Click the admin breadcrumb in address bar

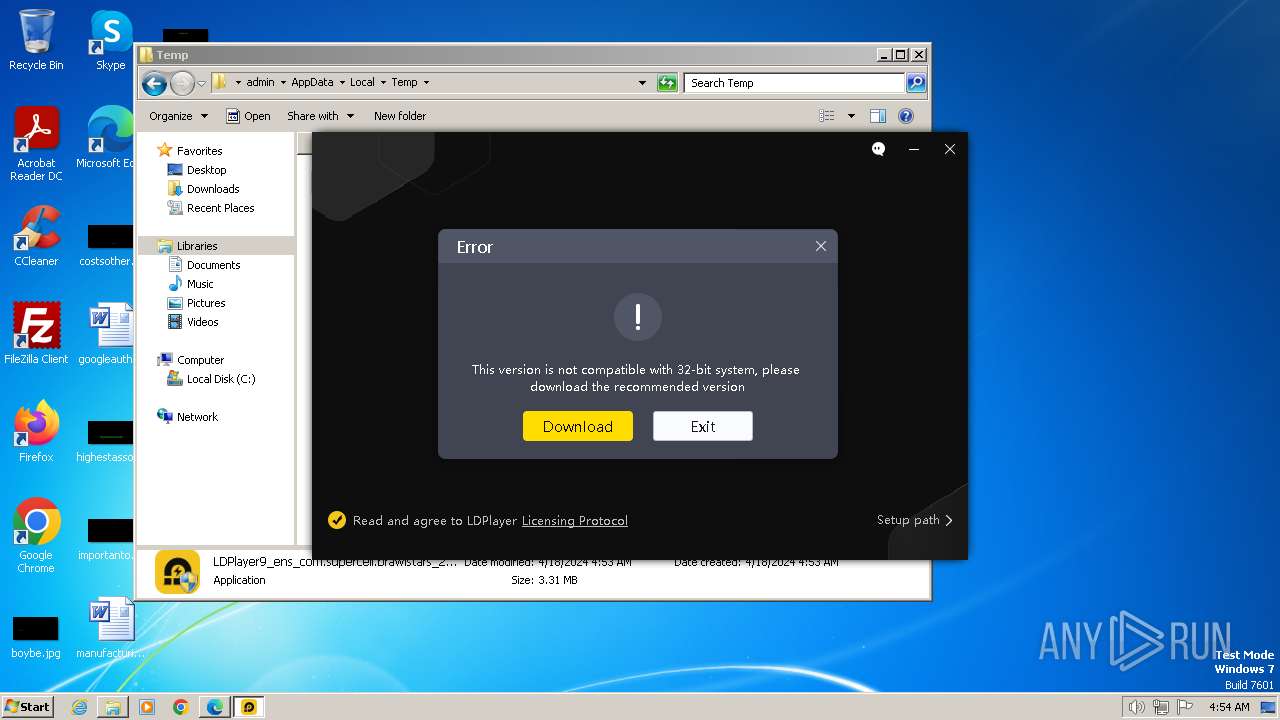260,82
